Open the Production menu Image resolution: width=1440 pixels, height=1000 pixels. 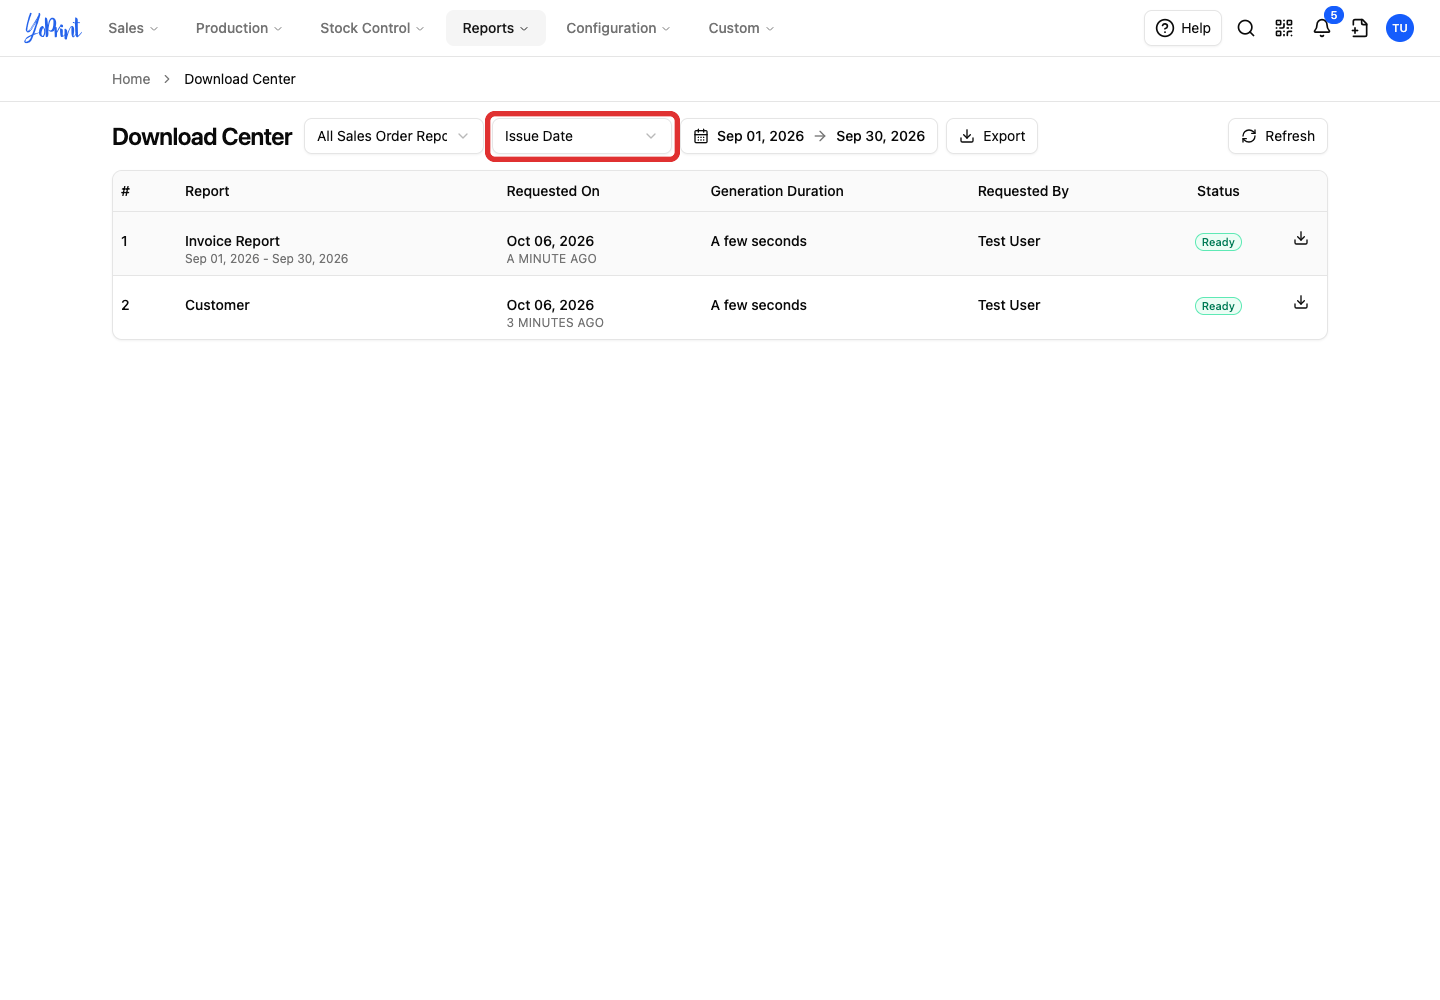(x=239, y=28)
